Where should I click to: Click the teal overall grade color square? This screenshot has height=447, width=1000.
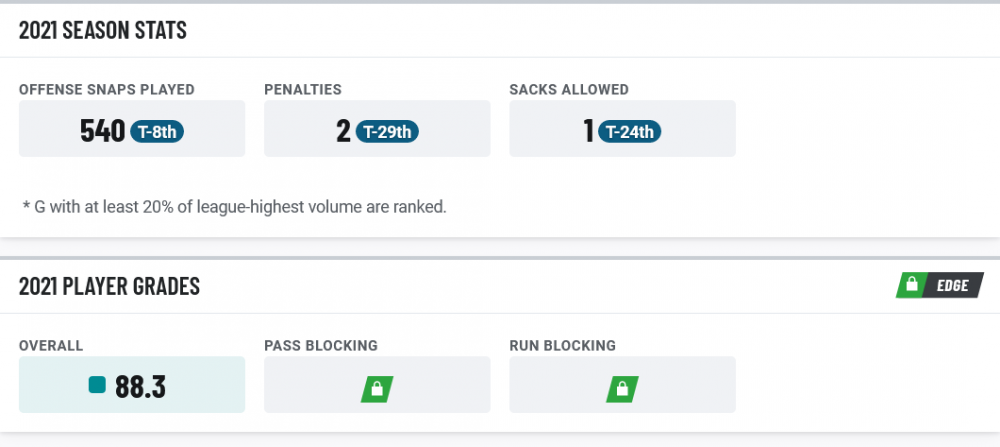click(97, 385)
